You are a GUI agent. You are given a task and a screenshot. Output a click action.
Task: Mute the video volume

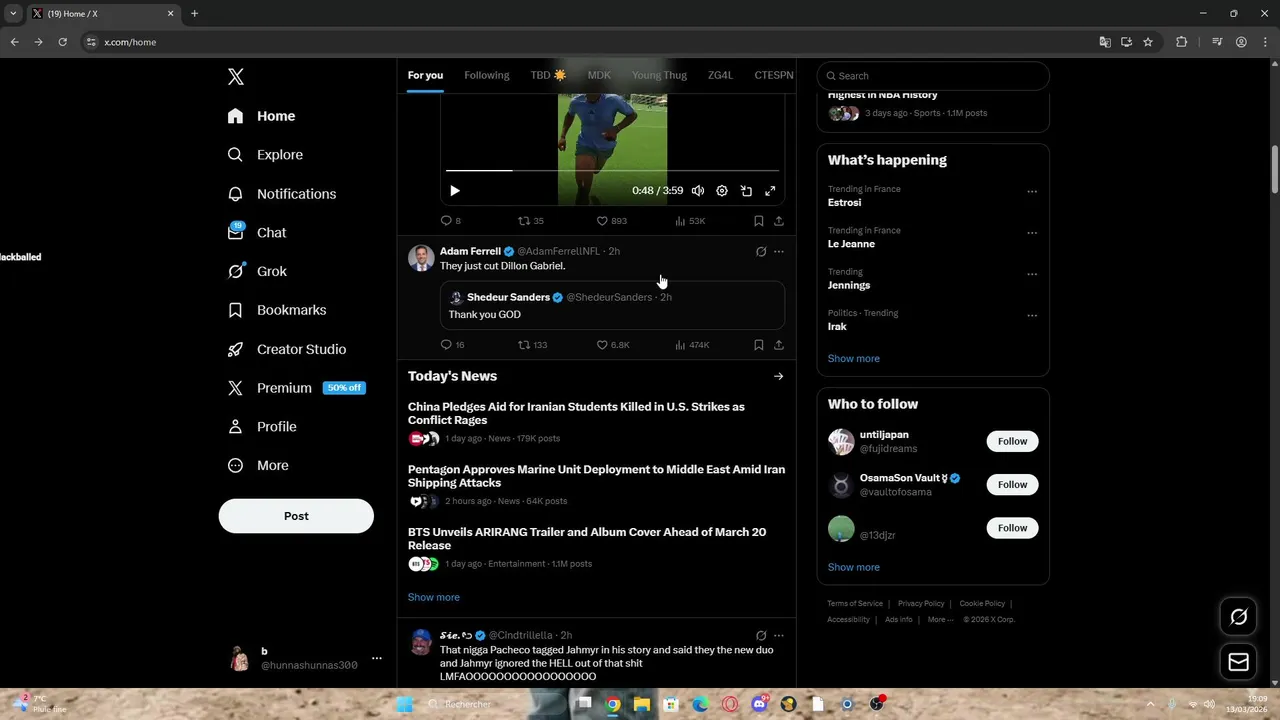698,191
